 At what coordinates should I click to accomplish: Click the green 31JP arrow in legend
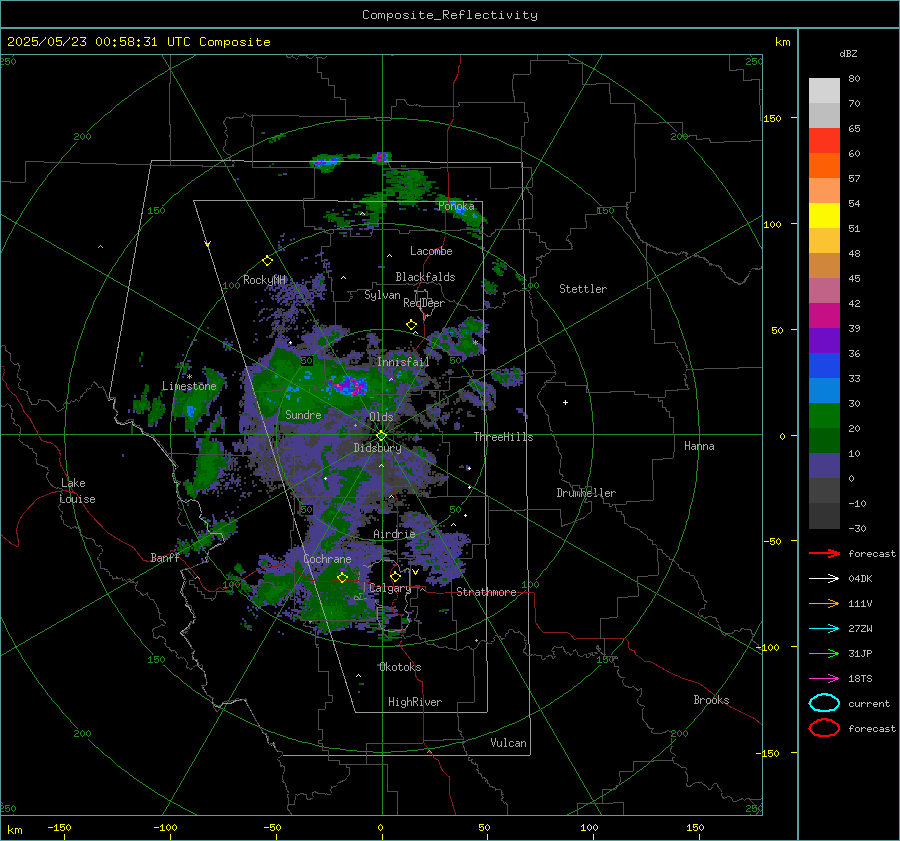(x=824, y=653)
